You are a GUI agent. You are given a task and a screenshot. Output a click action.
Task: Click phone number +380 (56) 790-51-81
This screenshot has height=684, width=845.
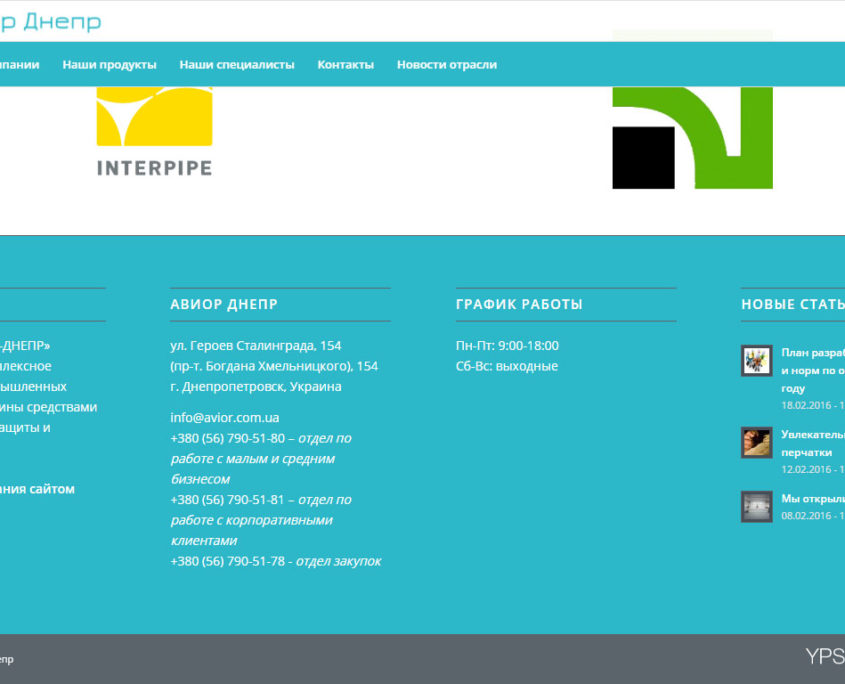tap(227, 500)
